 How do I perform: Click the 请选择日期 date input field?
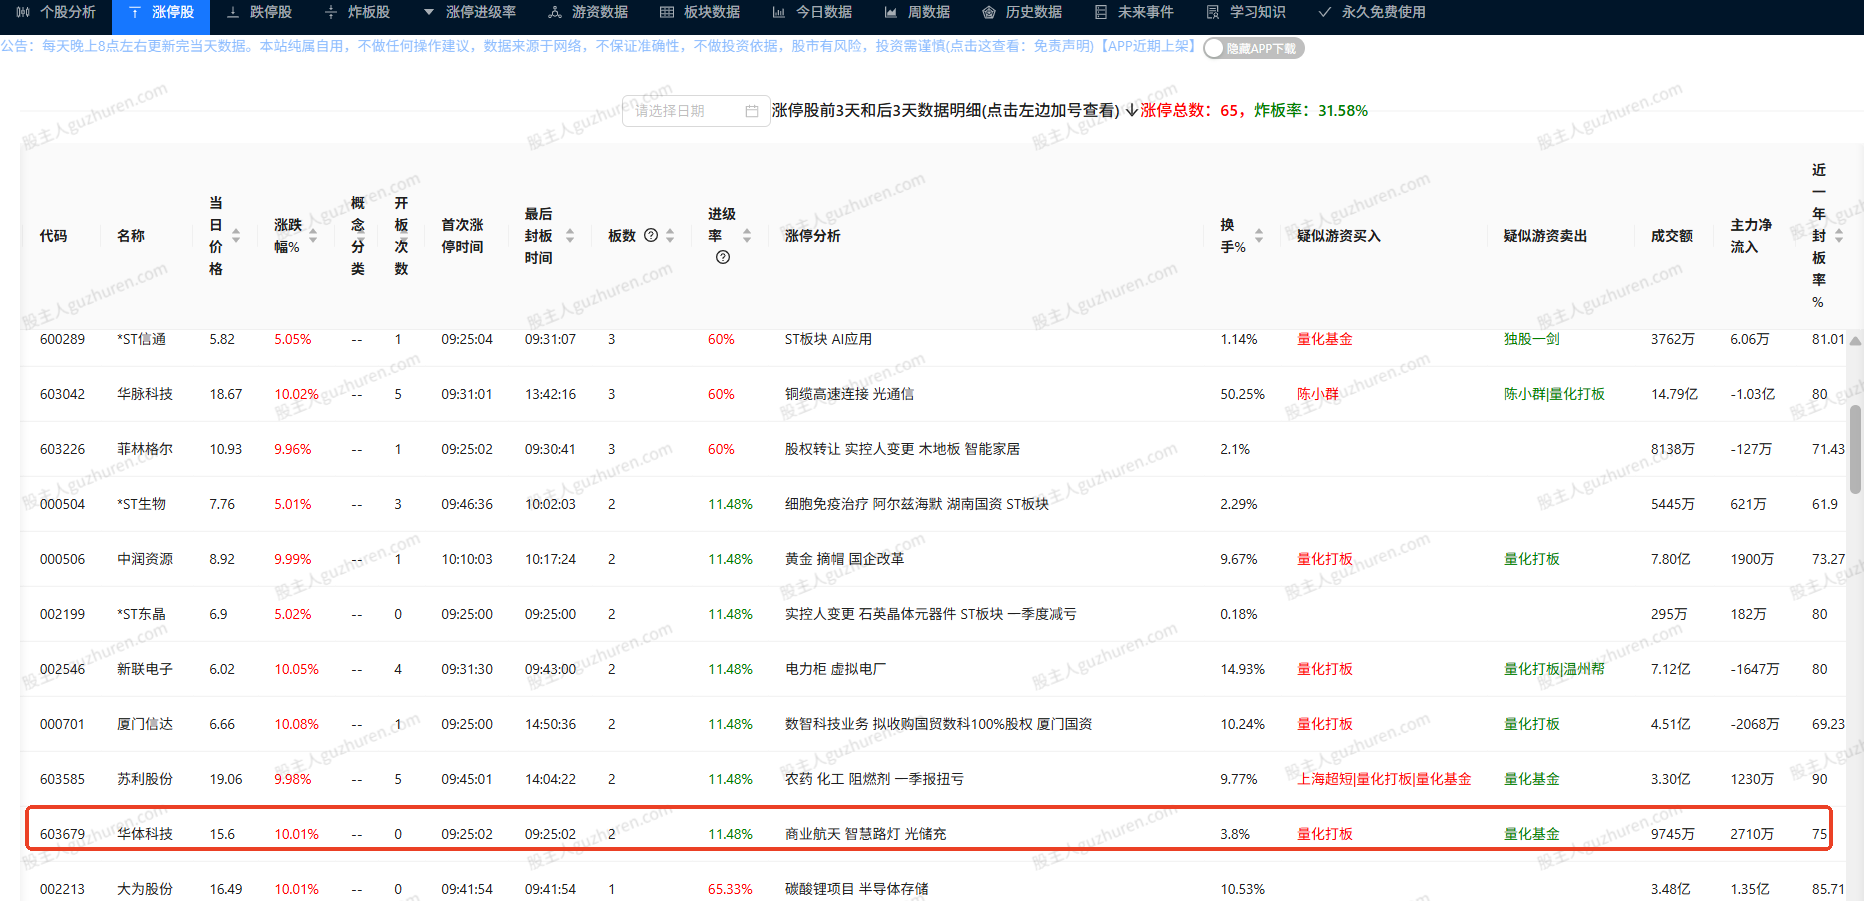coord(696,111)
